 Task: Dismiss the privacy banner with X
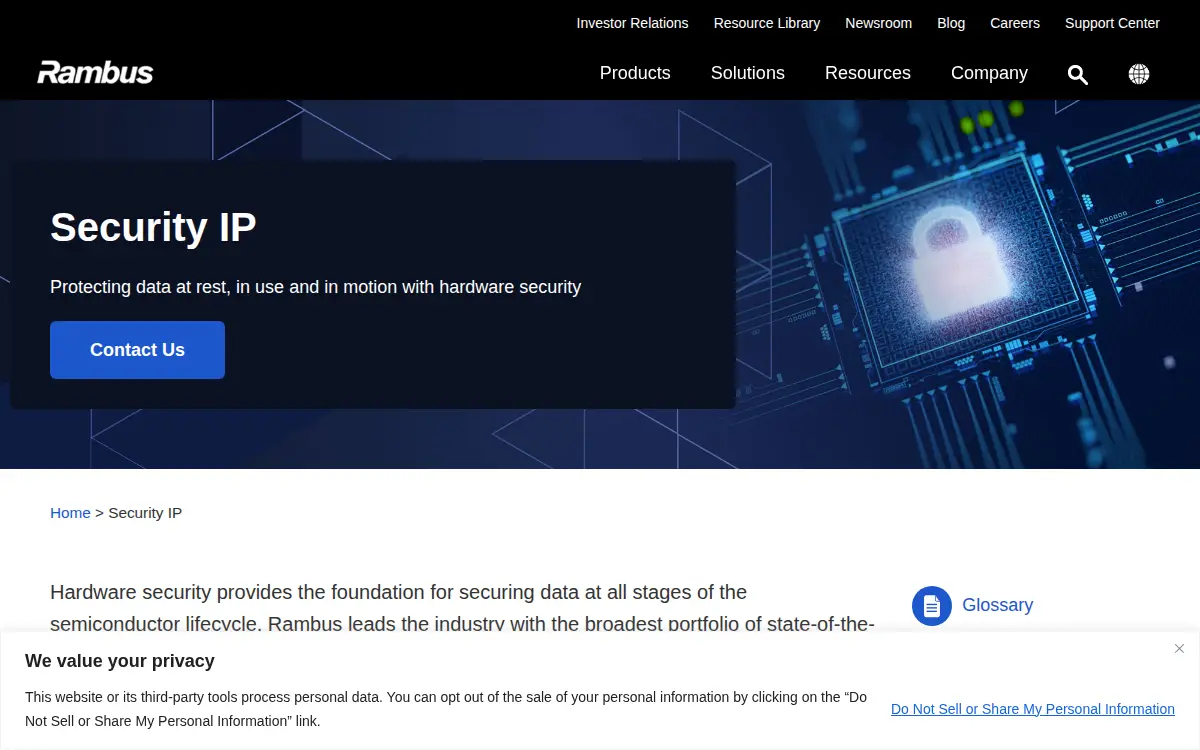tap(1179, 649)
